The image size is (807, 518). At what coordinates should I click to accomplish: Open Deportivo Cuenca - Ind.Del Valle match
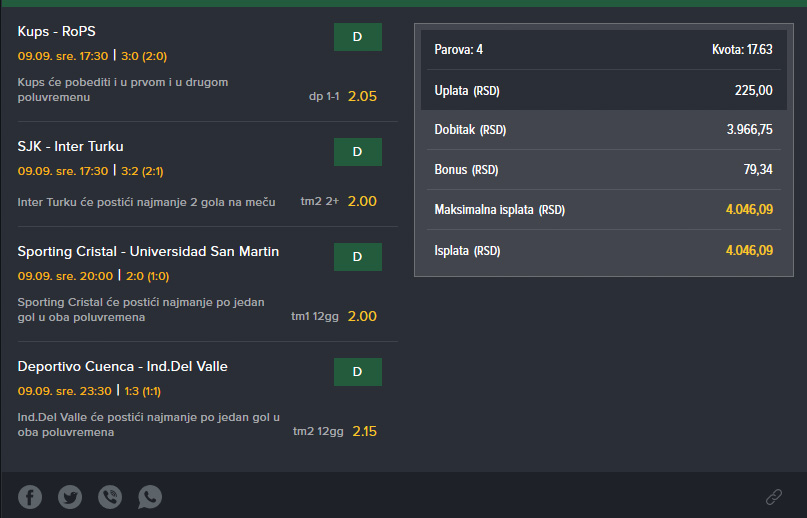[122, 367]
